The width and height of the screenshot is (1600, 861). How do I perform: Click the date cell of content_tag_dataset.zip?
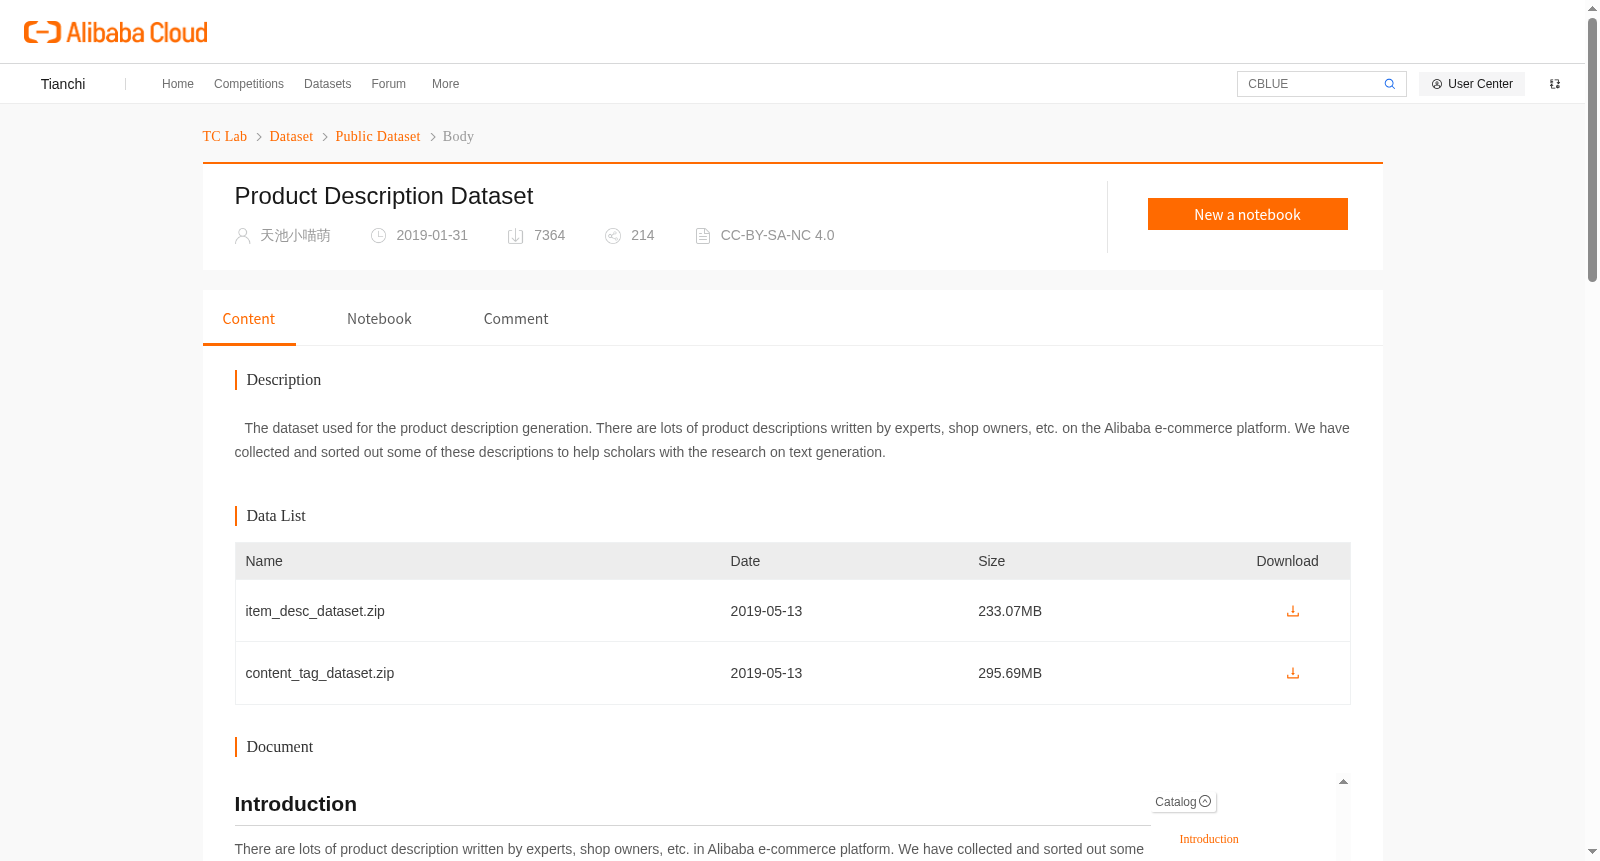click(766, 673)
